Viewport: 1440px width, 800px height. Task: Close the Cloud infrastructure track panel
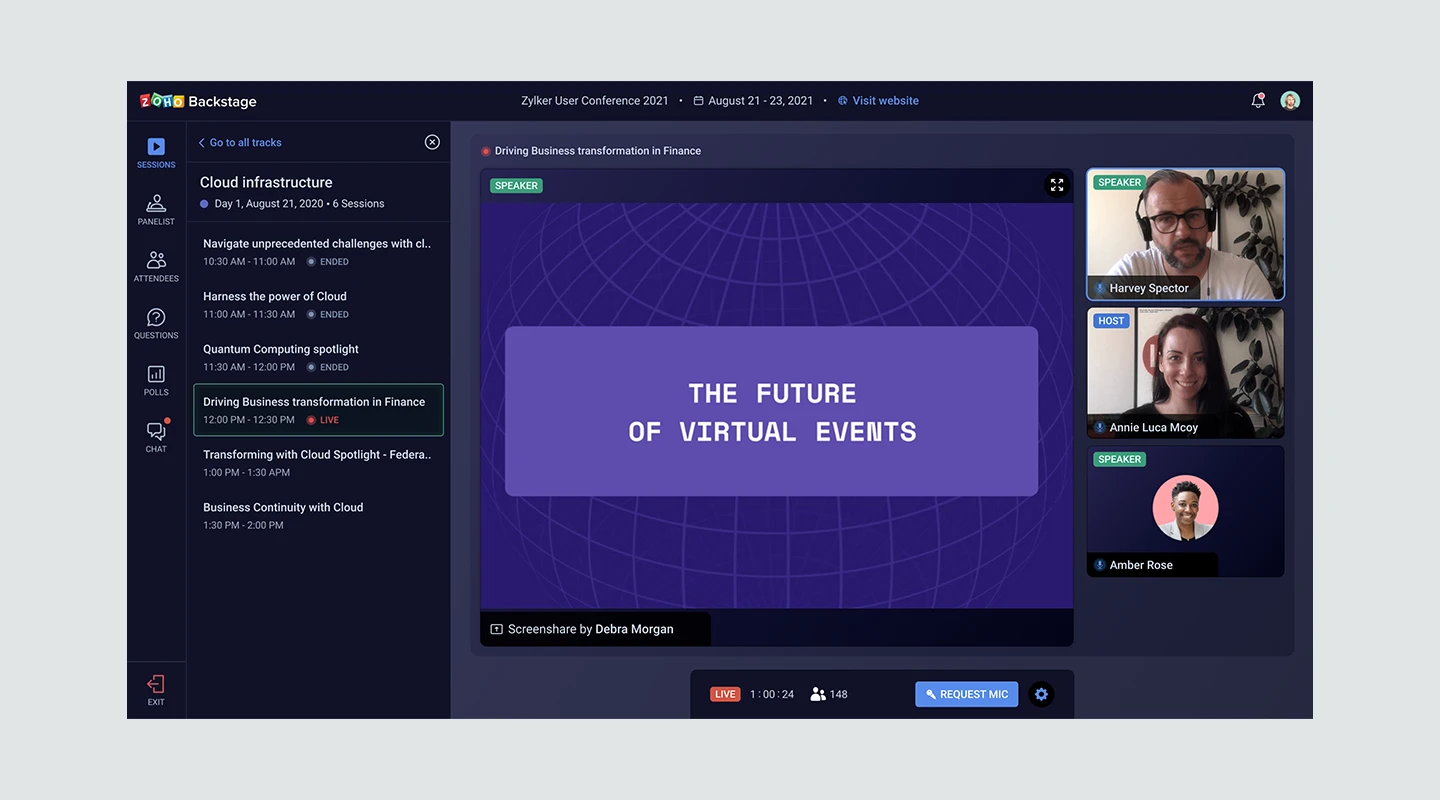coord(432,142)
